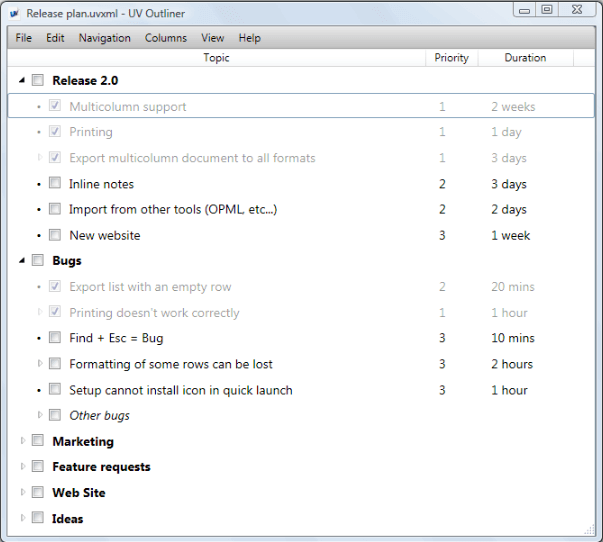Expand the Other bugs row
Viewport: 603px width, 542px height.
click(x=40, y=415)
